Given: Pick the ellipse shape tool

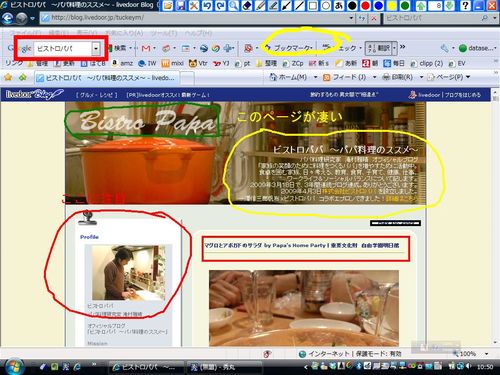Looking at the screenshot, I should tap(326, 6).
